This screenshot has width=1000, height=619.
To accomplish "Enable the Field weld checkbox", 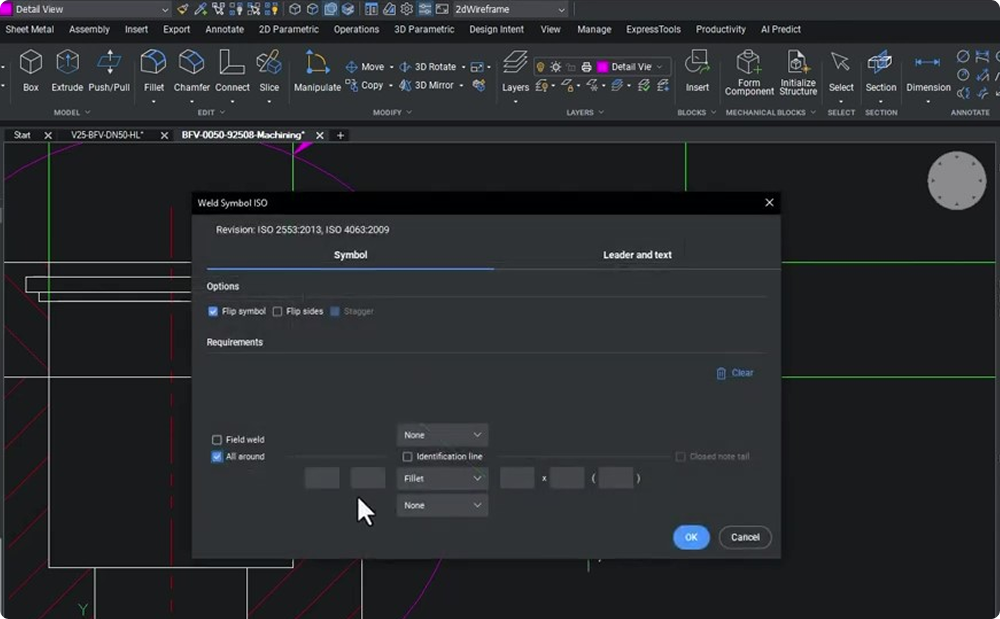I will [x=217, y=440].
